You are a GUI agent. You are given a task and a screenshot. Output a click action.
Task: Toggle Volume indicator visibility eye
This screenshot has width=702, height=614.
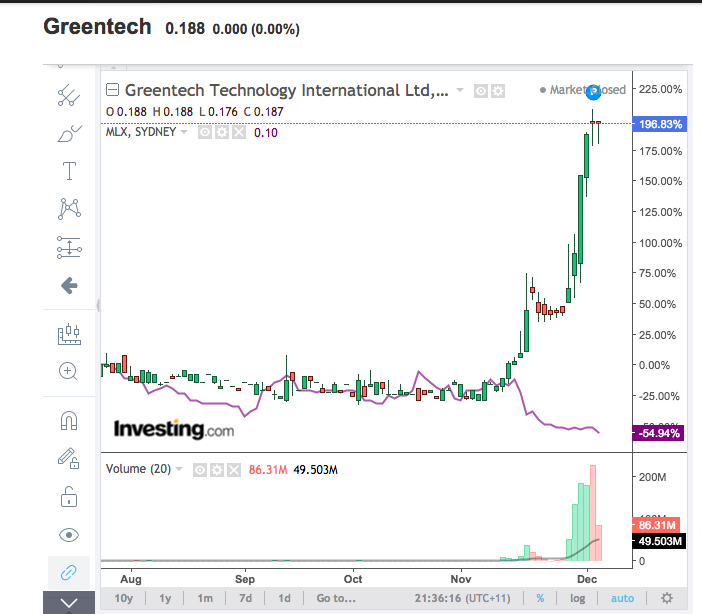[200, 470]
